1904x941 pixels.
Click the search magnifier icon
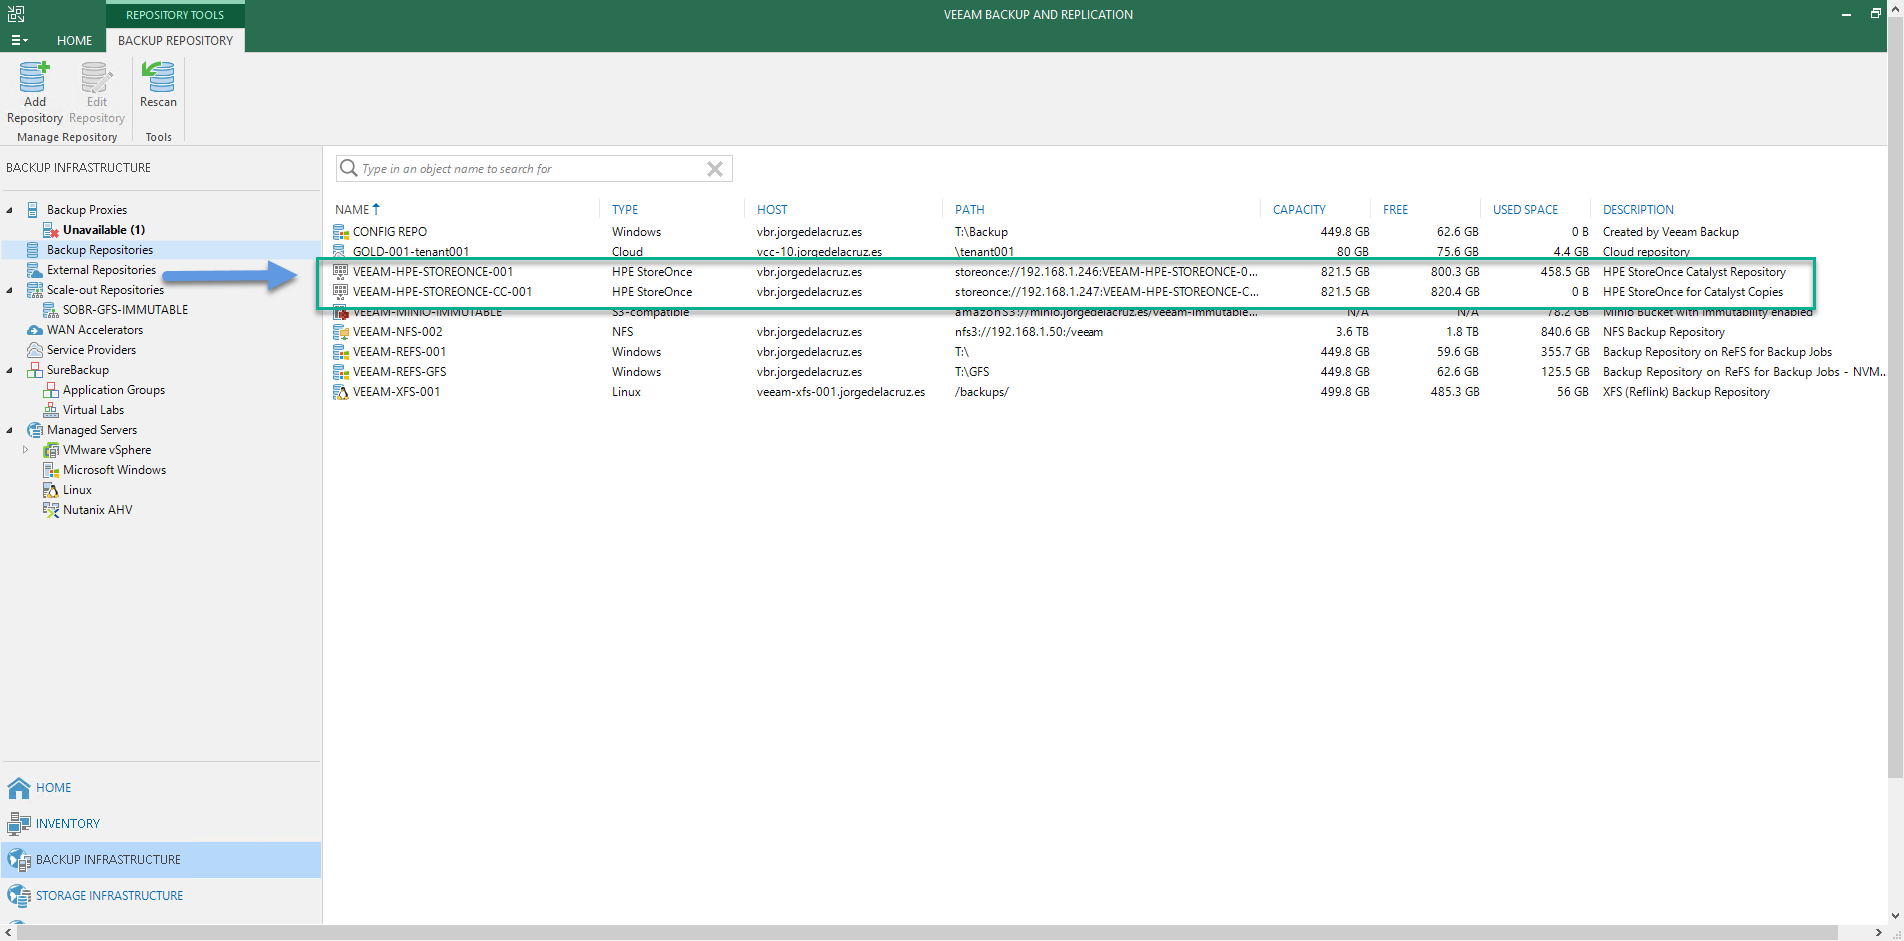click(348, 168)
